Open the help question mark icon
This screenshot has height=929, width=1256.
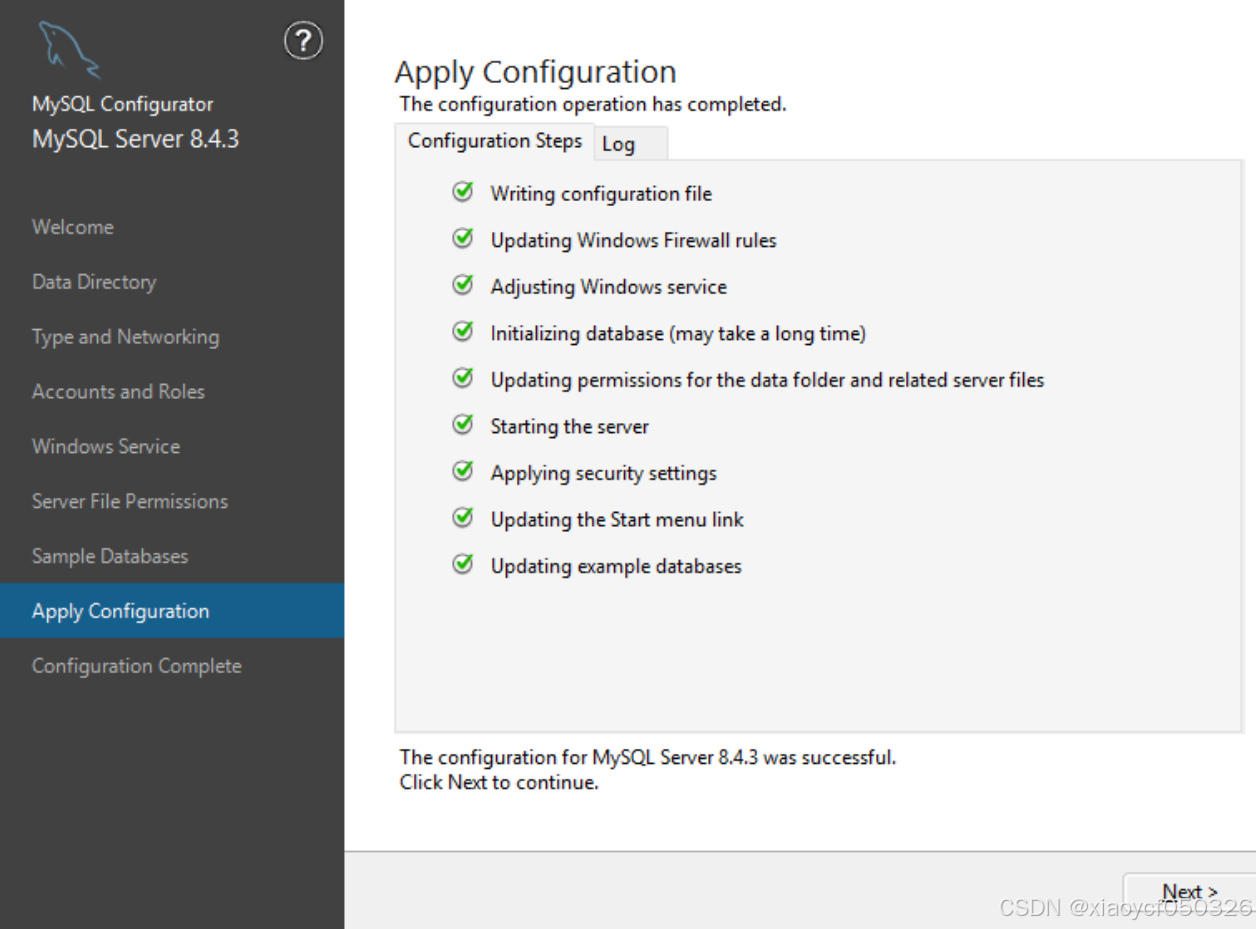(x=304, y=41)
